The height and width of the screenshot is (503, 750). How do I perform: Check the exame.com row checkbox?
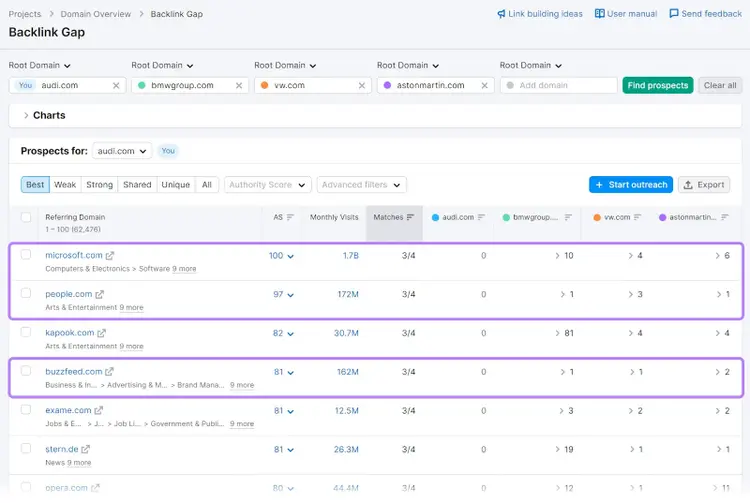[26, 410]
